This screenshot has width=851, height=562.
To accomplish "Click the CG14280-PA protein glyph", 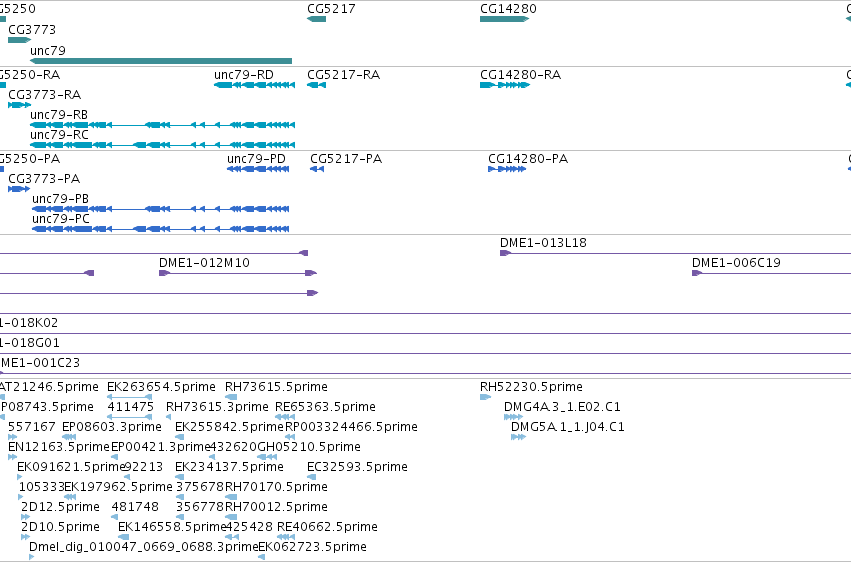I will [507, 169].
